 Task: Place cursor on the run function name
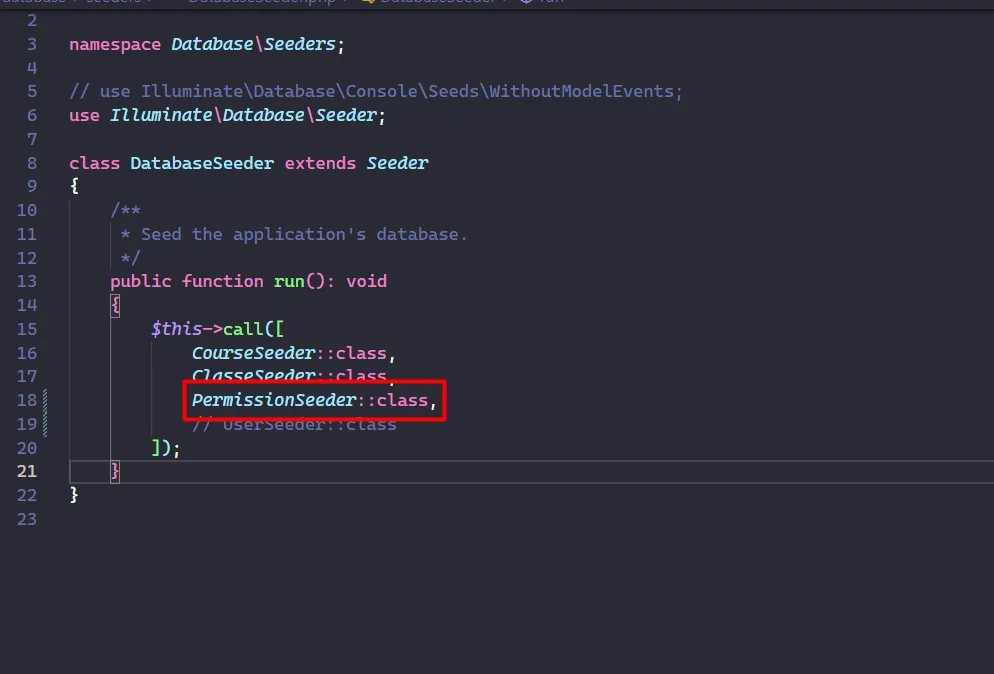(x=289, y=281)
